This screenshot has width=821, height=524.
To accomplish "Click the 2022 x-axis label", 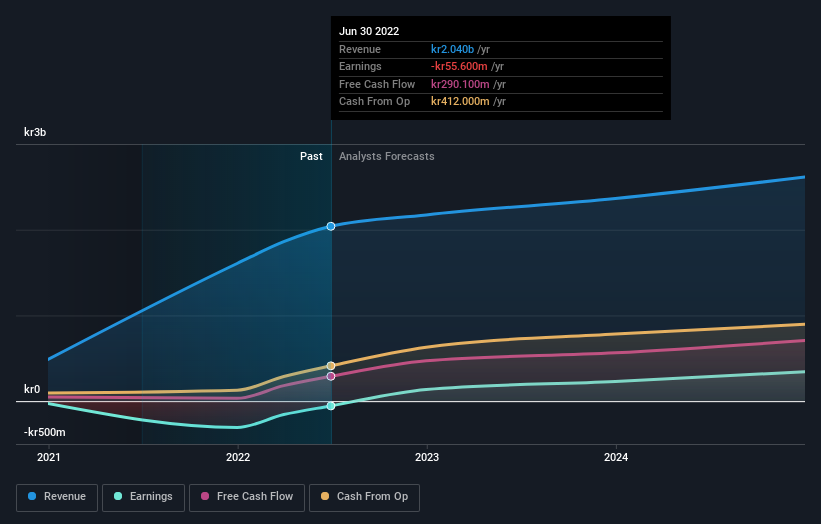I will click(x=238, y=457).
